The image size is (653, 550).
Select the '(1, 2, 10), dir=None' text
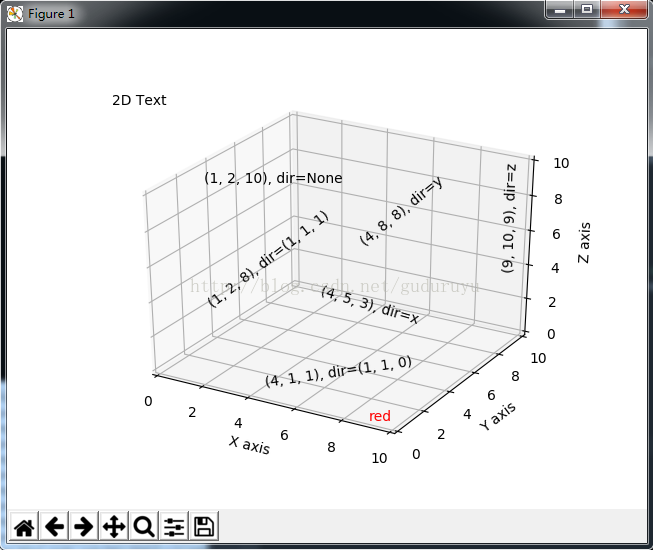(x=273, y=178)
